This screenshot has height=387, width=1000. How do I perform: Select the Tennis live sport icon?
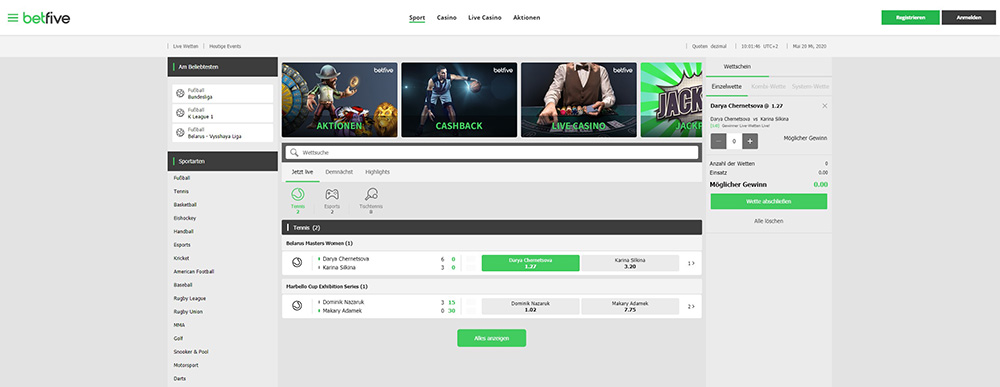[x=297, y=194]
